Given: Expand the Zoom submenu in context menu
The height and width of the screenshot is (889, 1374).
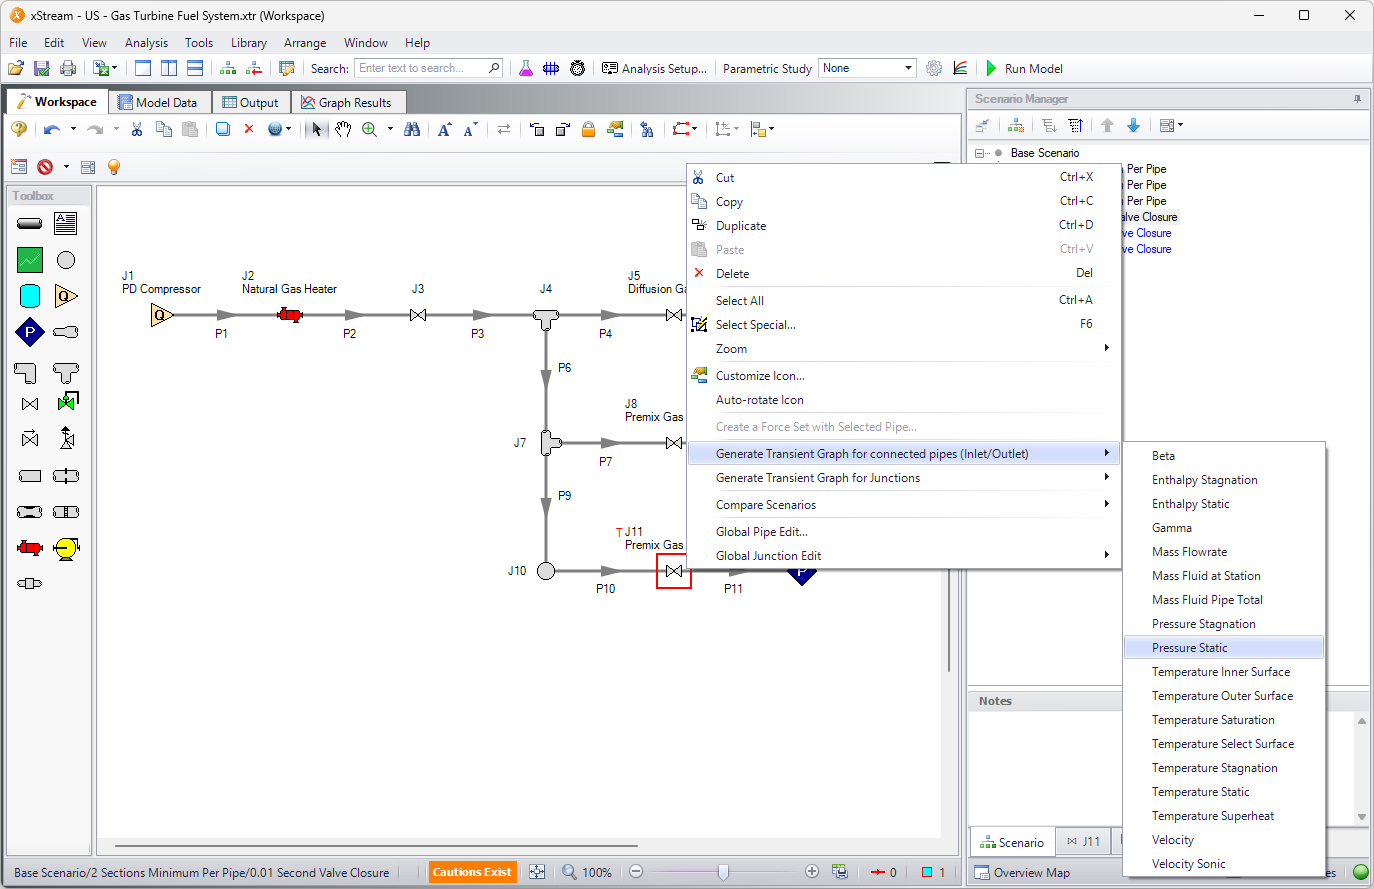Looking at the screenshot, I should pyautogui.click(x=1106, y=348).
